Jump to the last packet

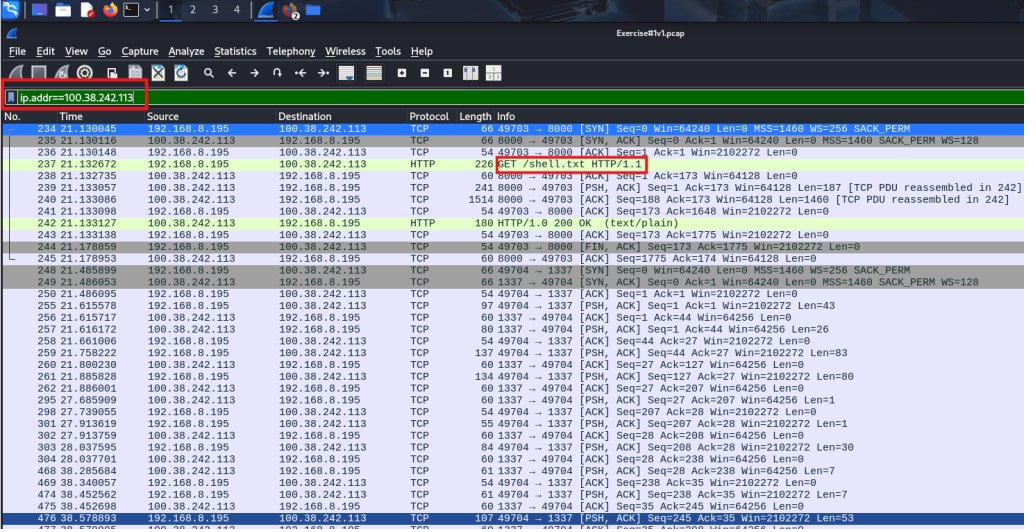323,73
